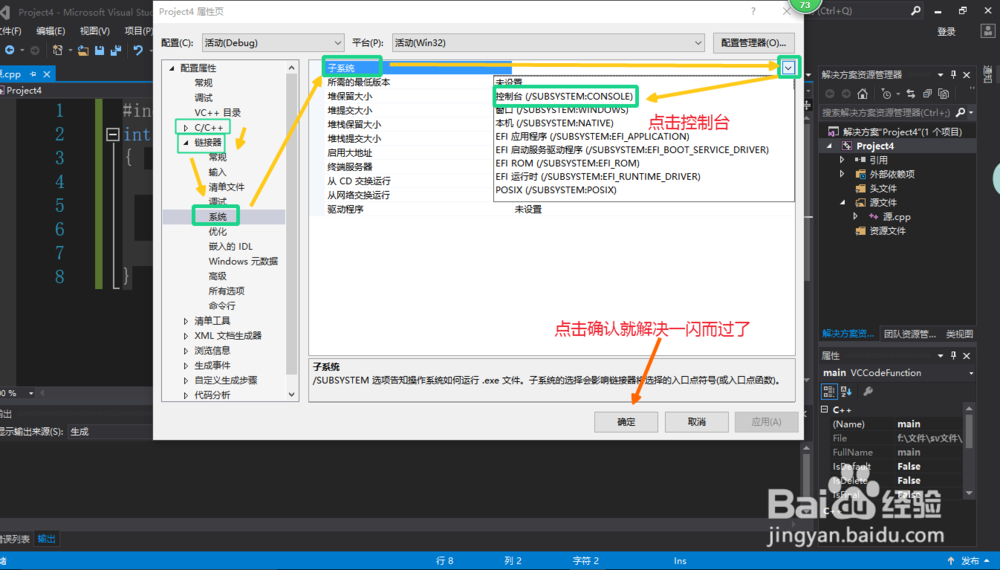
Task: Click the show all files icon
Action: [944, 94]
